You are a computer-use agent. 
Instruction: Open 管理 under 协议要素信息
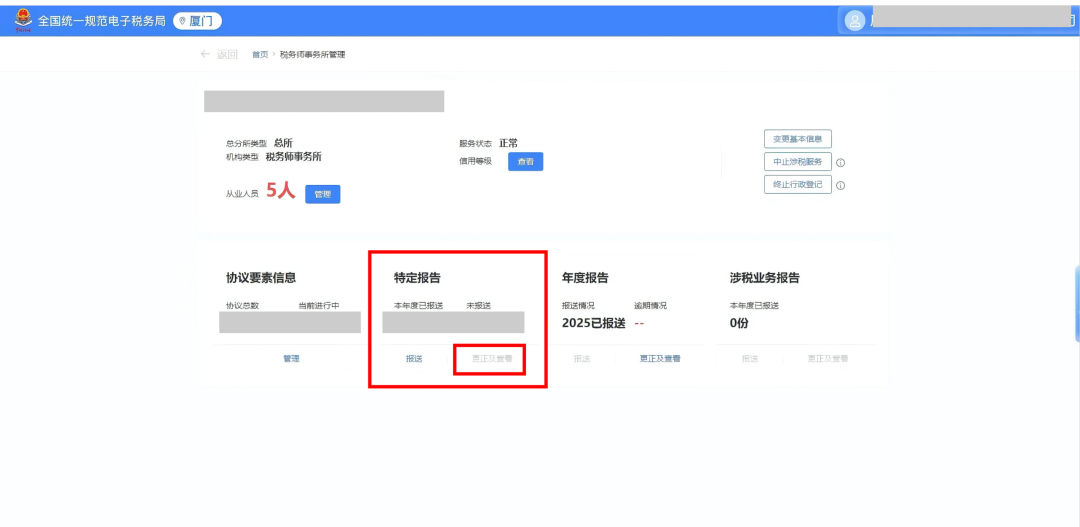[291, 359]
